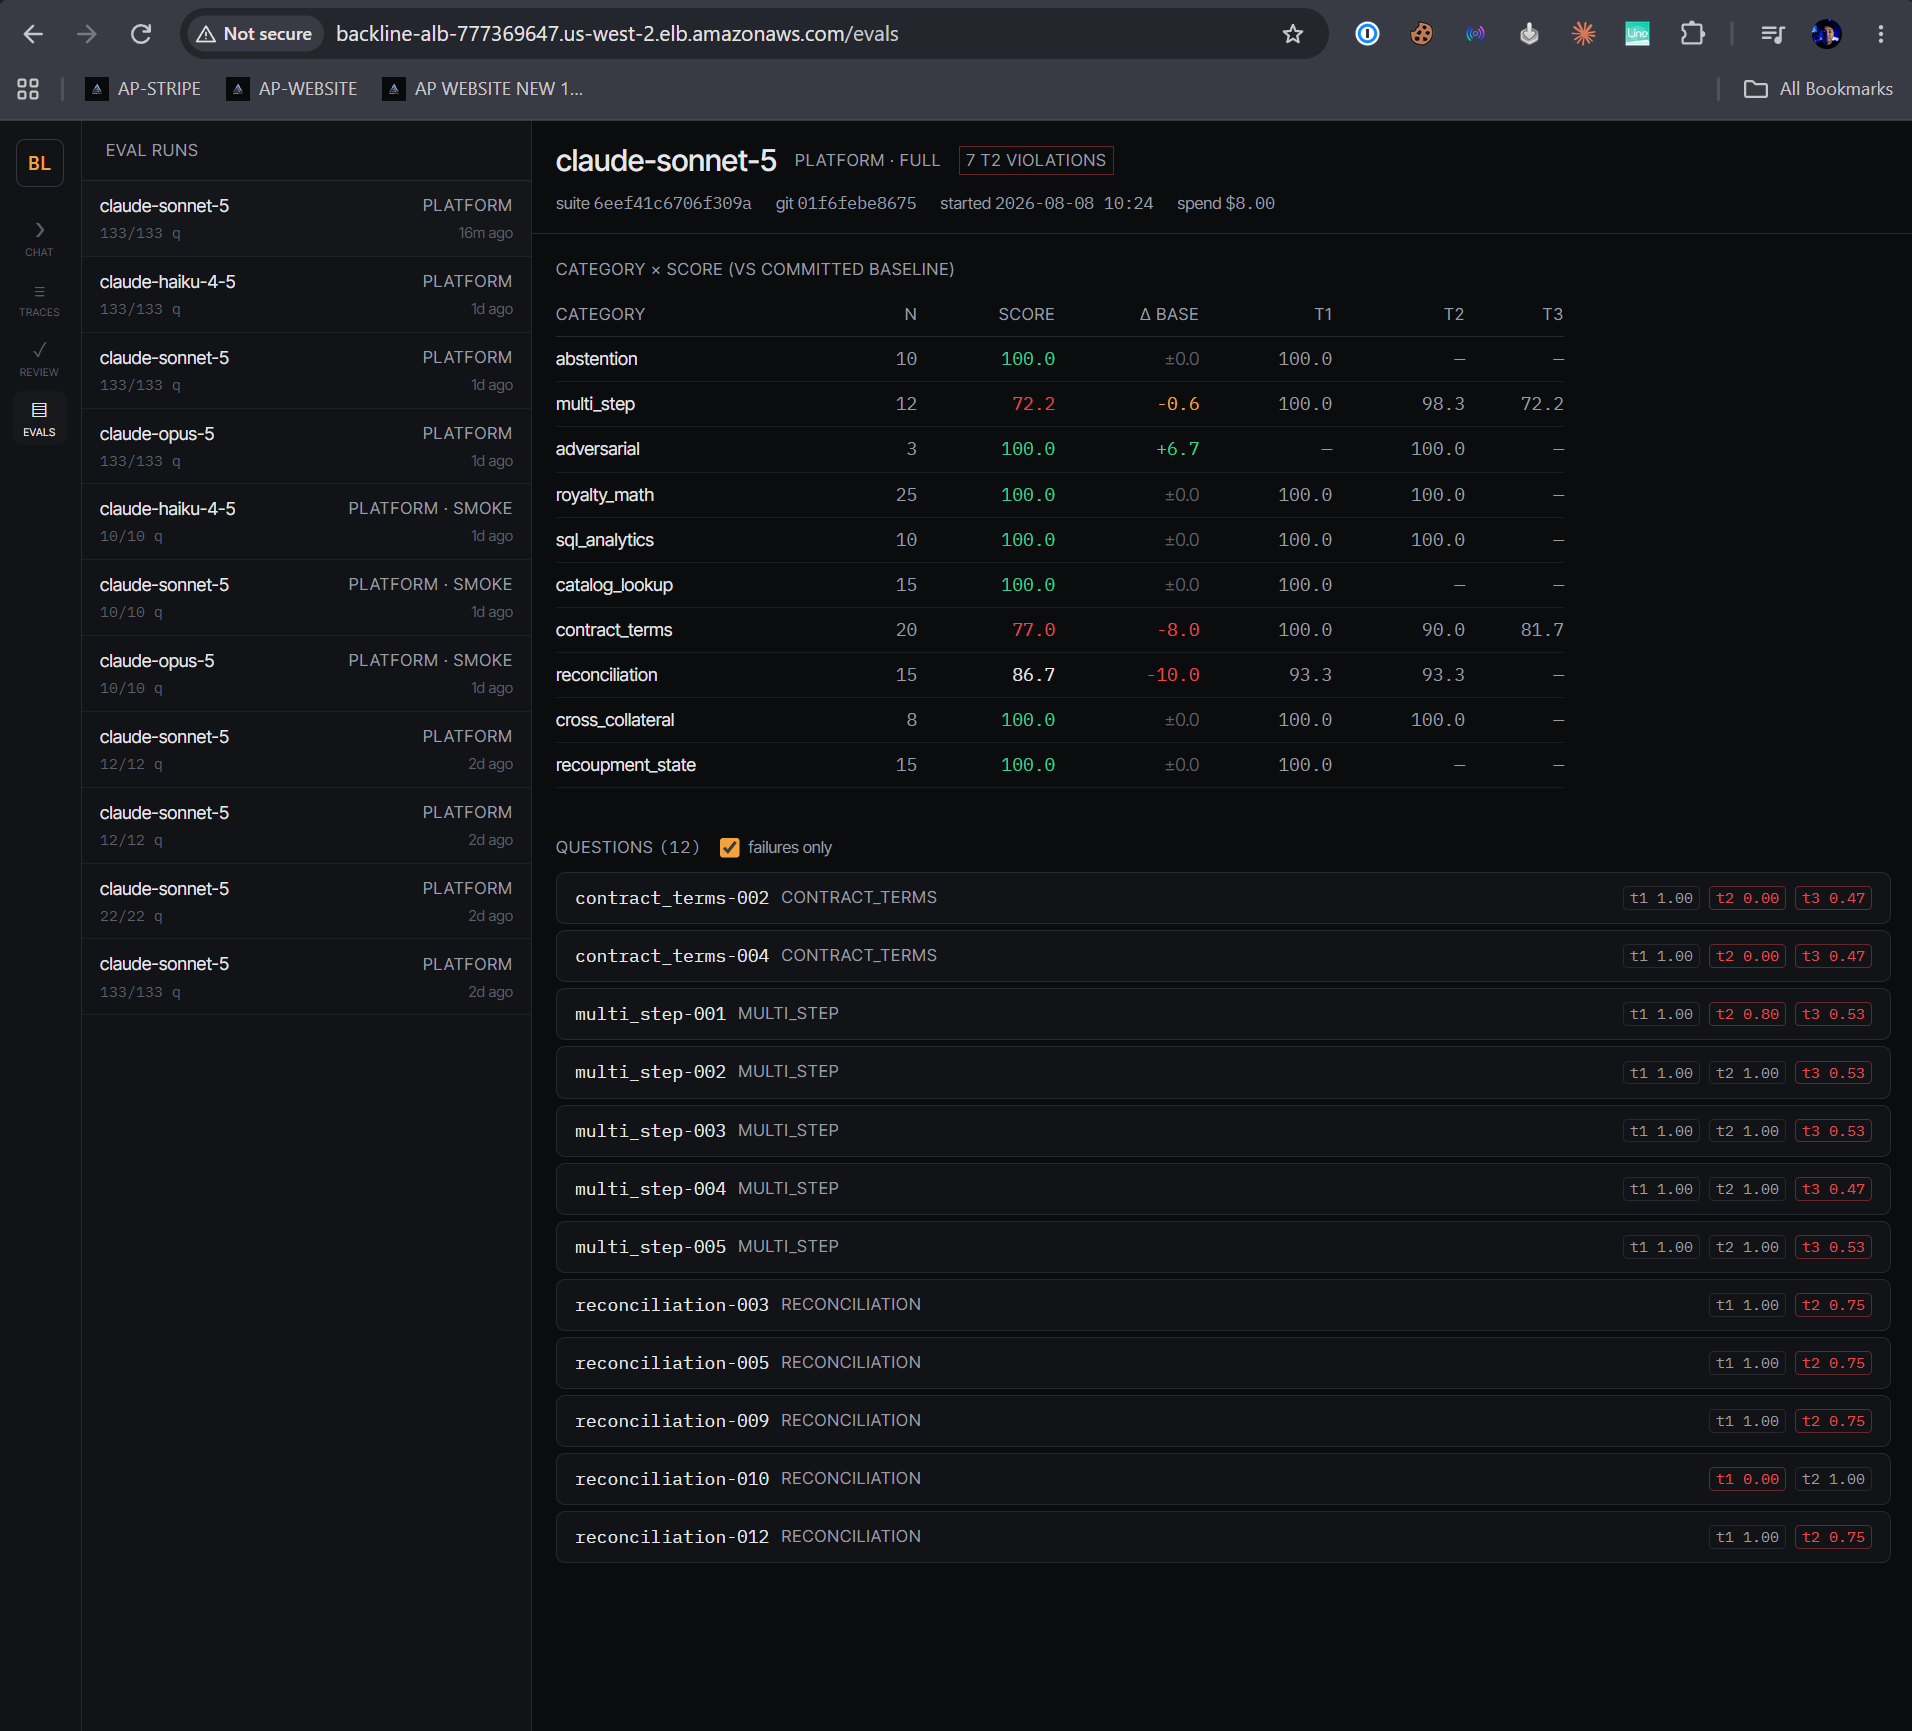Open the Chrome three-dot menu
Screen dimensions: 1912x1731
[1881, 34]
